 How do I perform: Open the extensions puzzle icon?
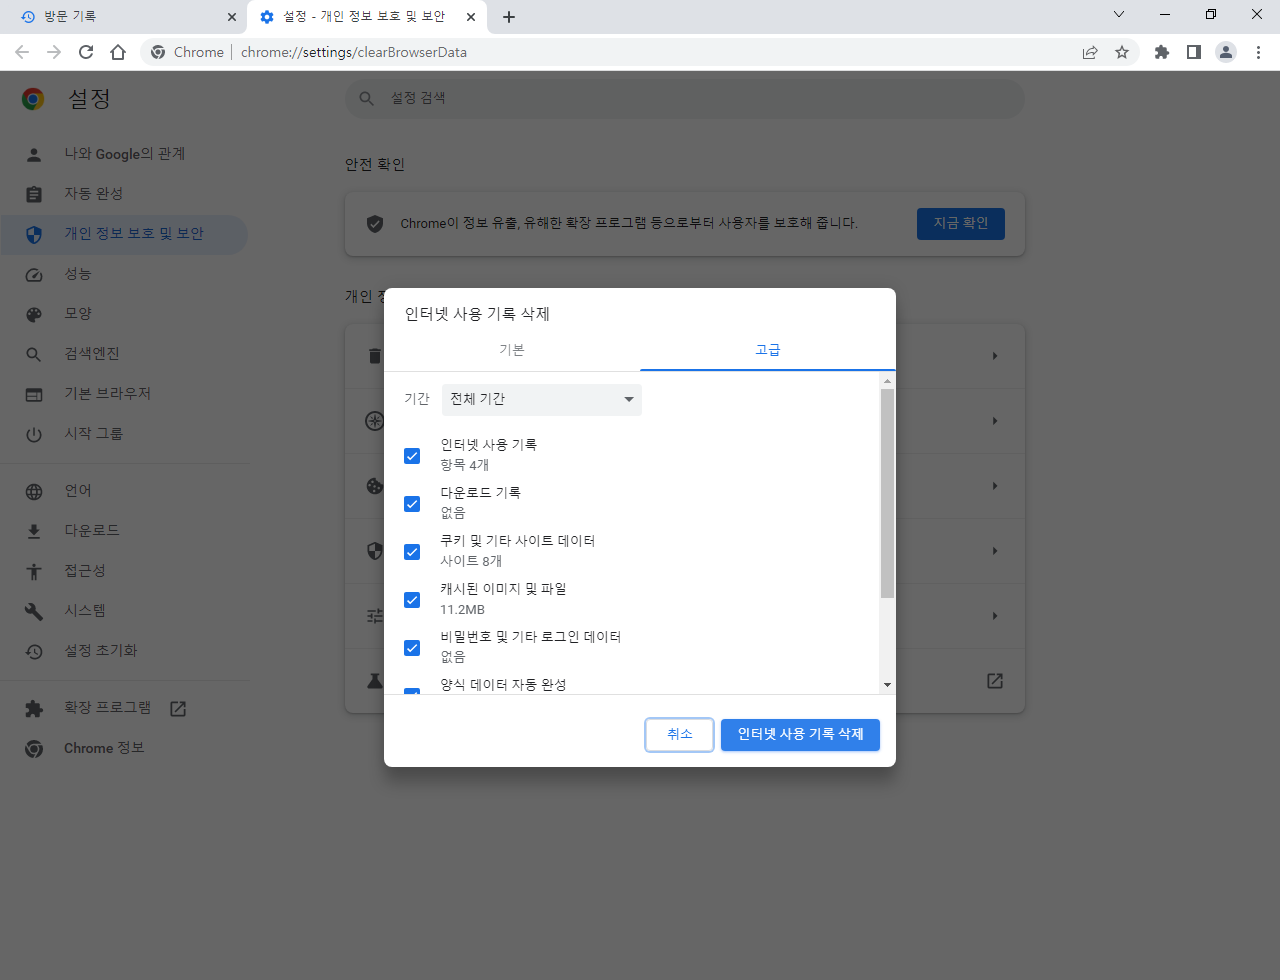coord(1161,52)
